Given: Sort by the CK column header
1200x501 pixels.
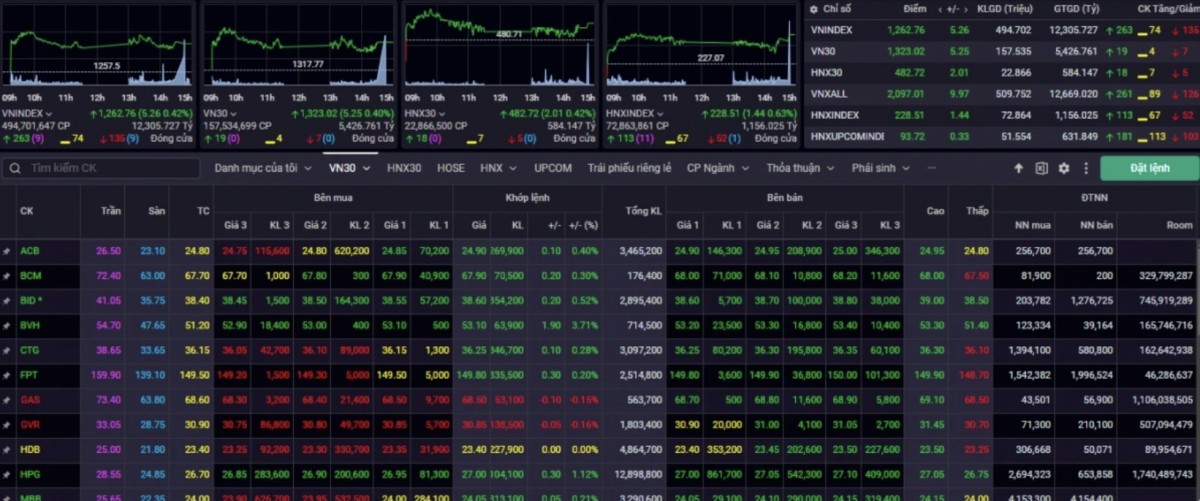Looking at the screenshot, I should tap(26, 211).
